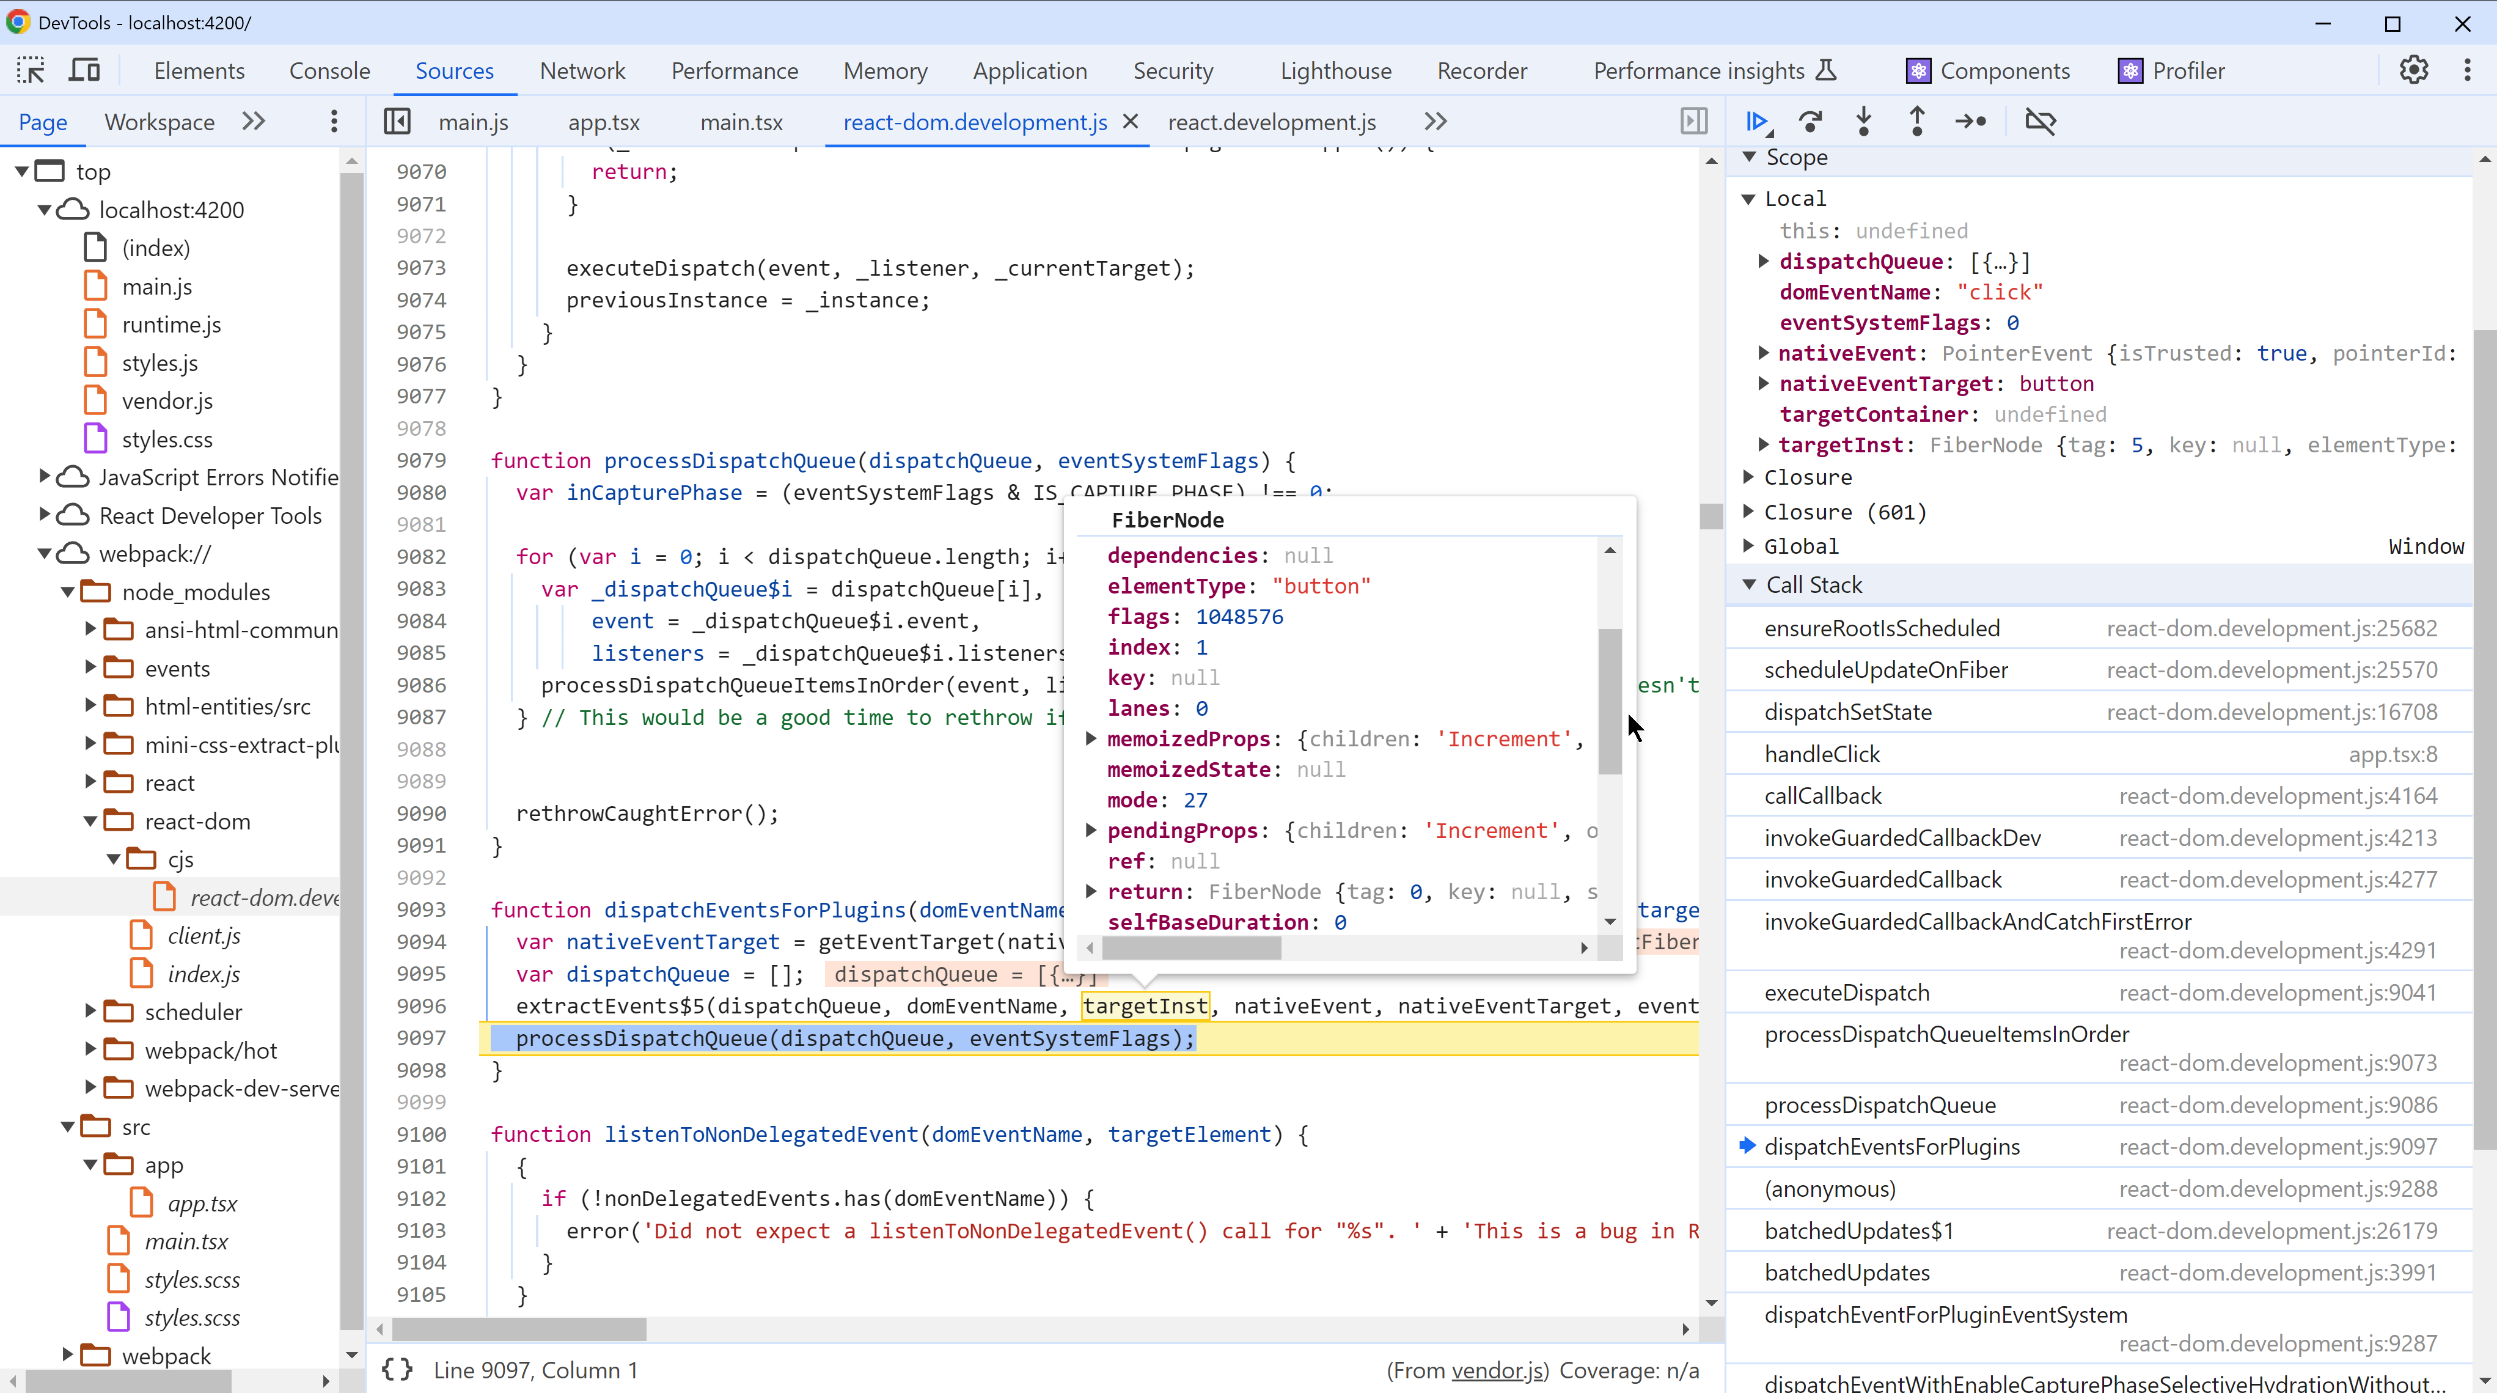The width and height of the screenshot is (2497, 1393).
Task: Open app.tsx:8 location link
Action: [x=2393, y=754]
